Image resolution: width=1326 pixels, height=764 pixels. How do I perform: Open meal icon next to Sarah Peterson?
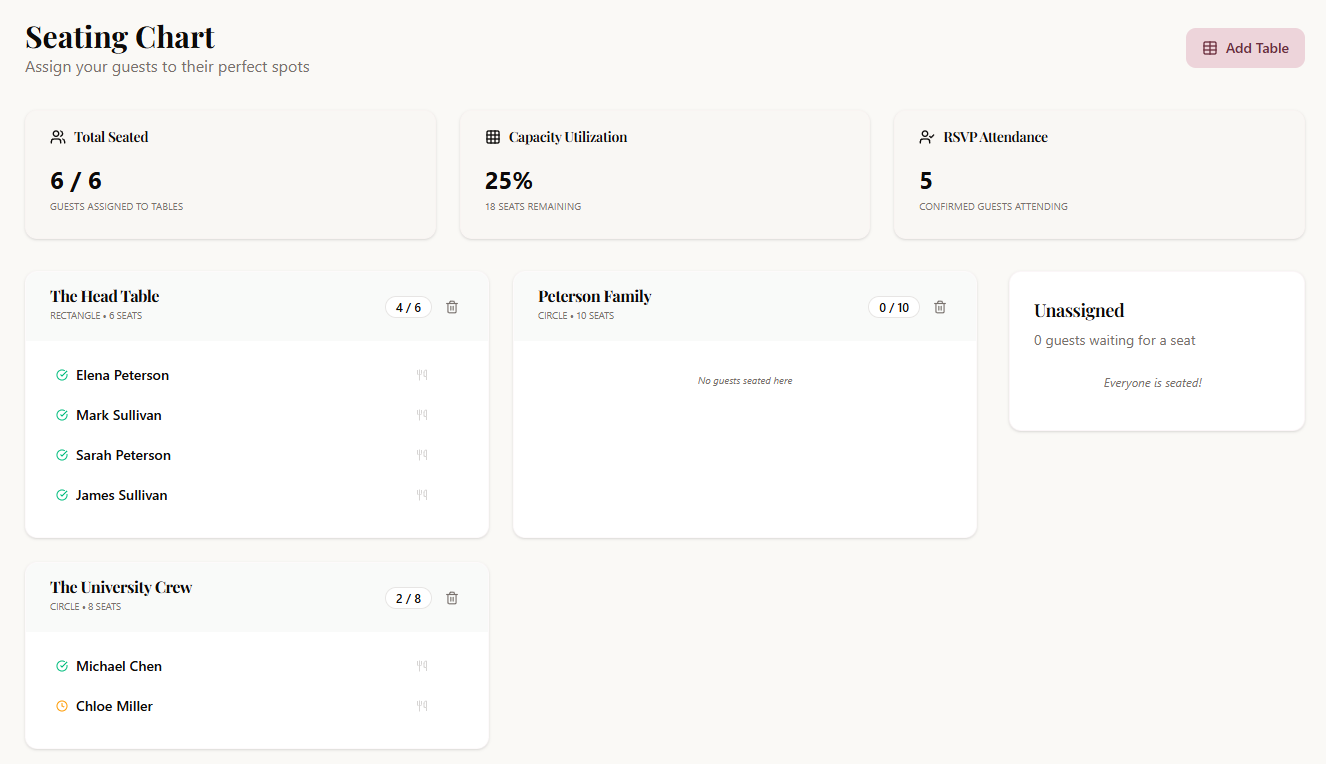coord(422,455)
